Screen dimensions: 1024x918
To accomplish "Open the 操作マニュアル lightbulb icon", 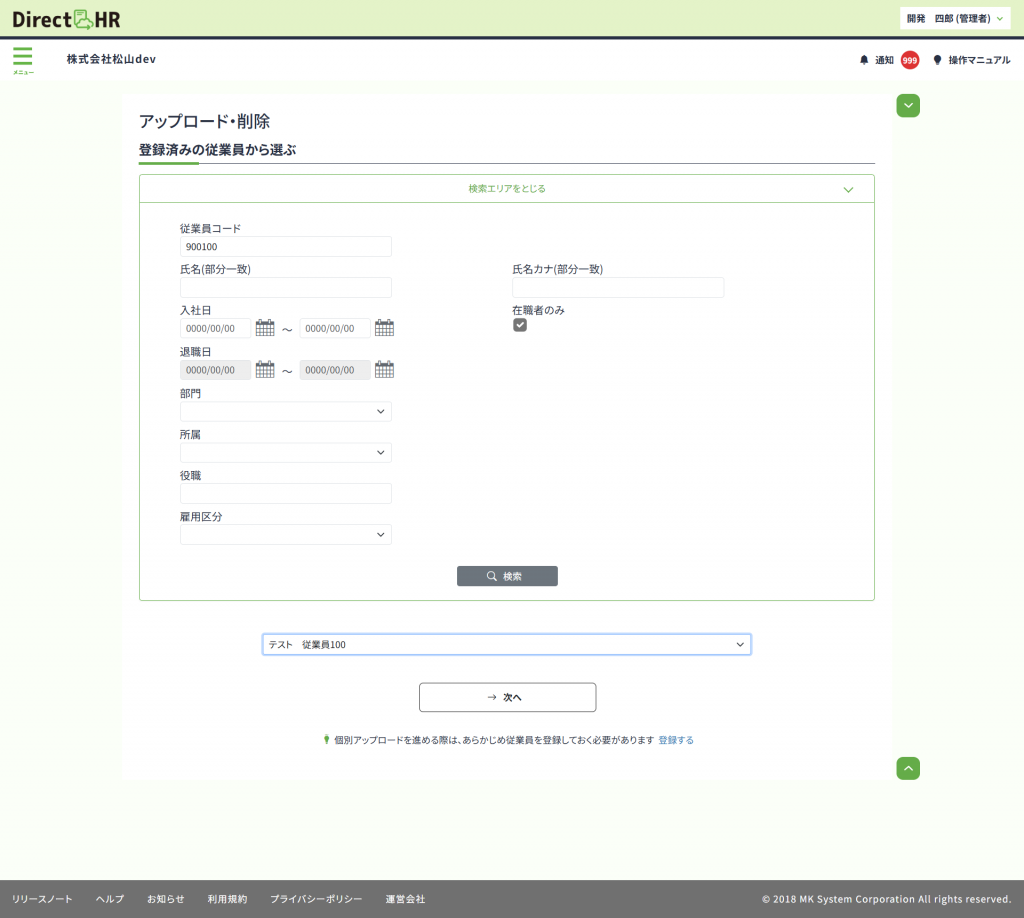I will 937,60.
